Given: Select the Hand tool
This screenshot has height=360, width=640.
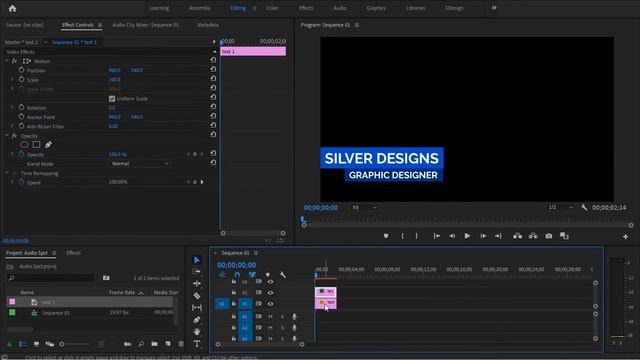Looking at the screenshot, I should tap(197, 331).
